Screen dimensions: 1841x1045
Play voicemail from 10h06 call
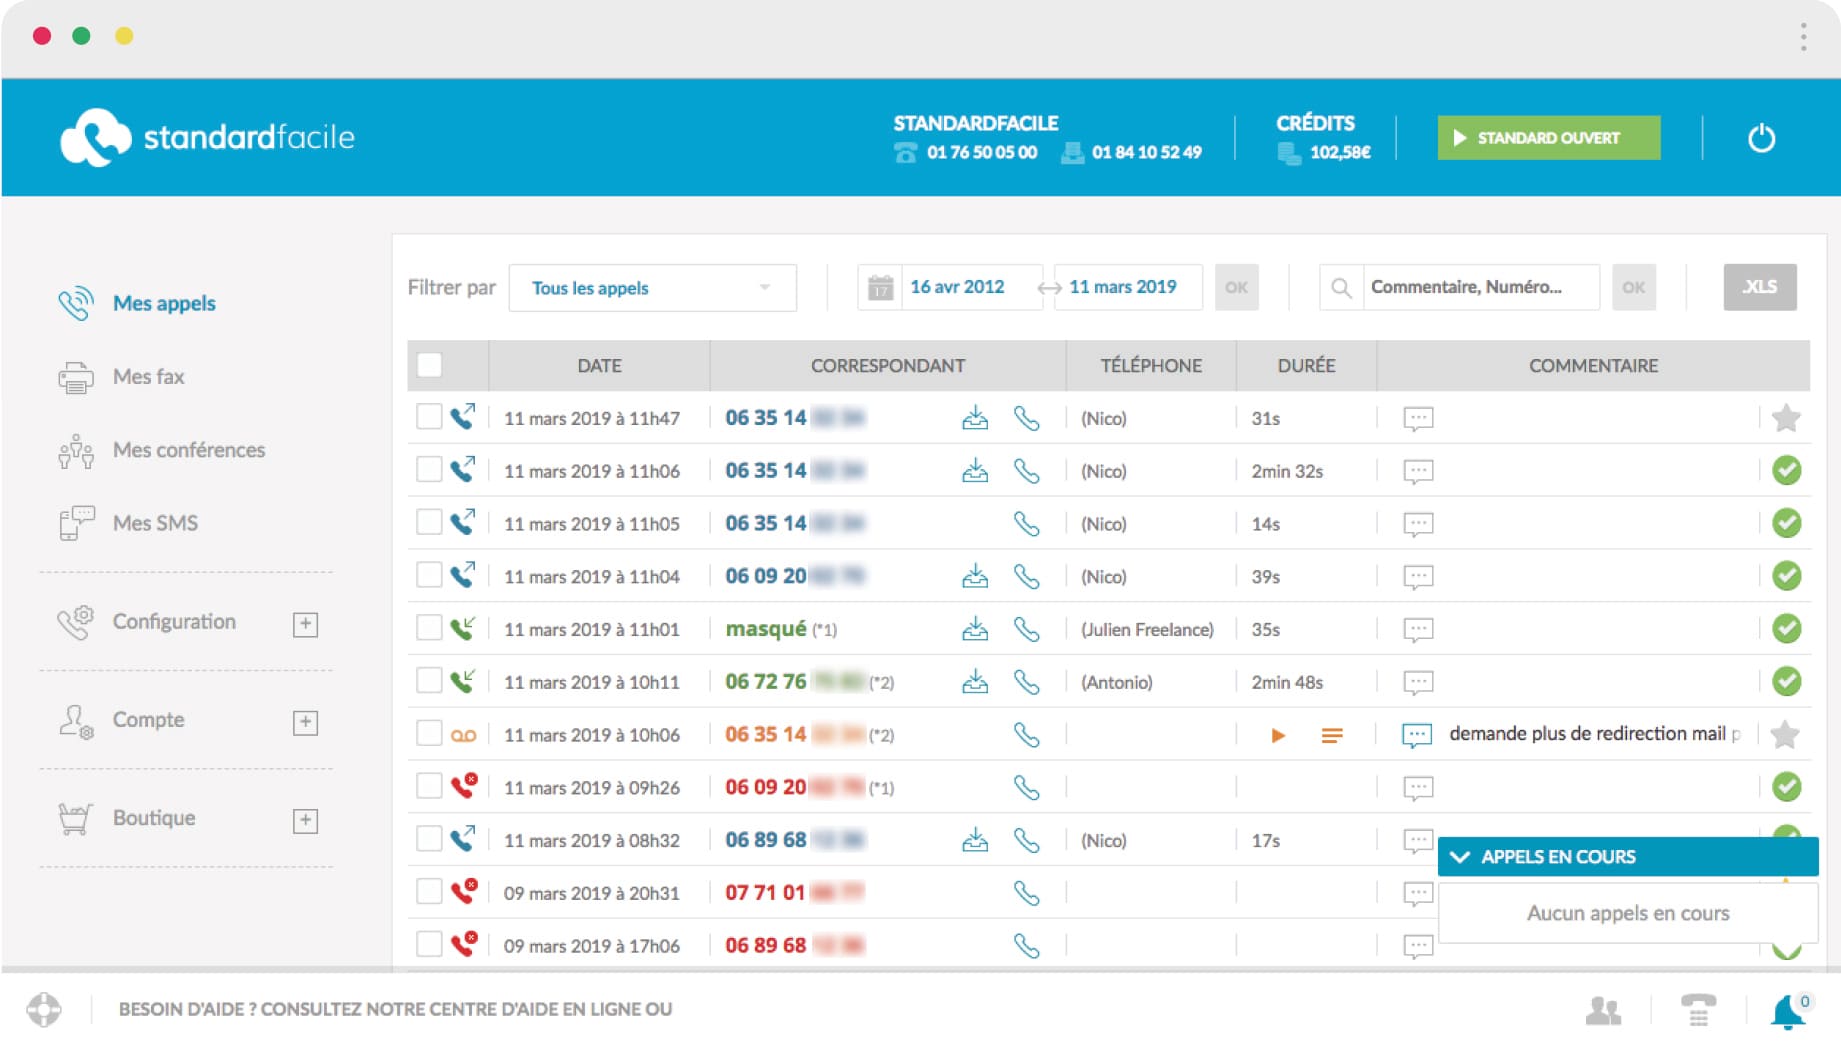[1277, 736]
